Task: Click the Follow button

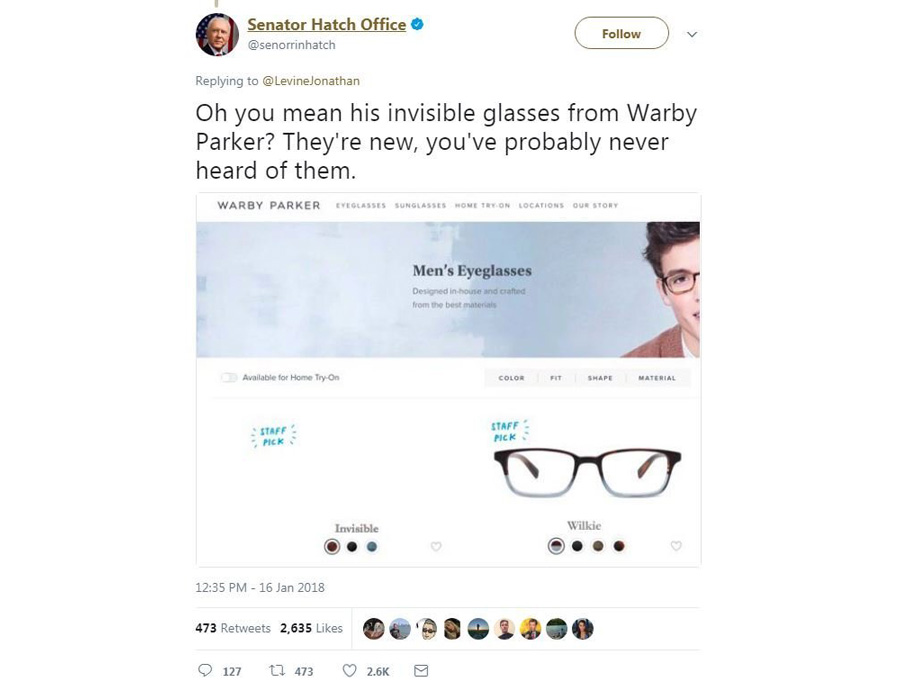Action: [622, 33]
